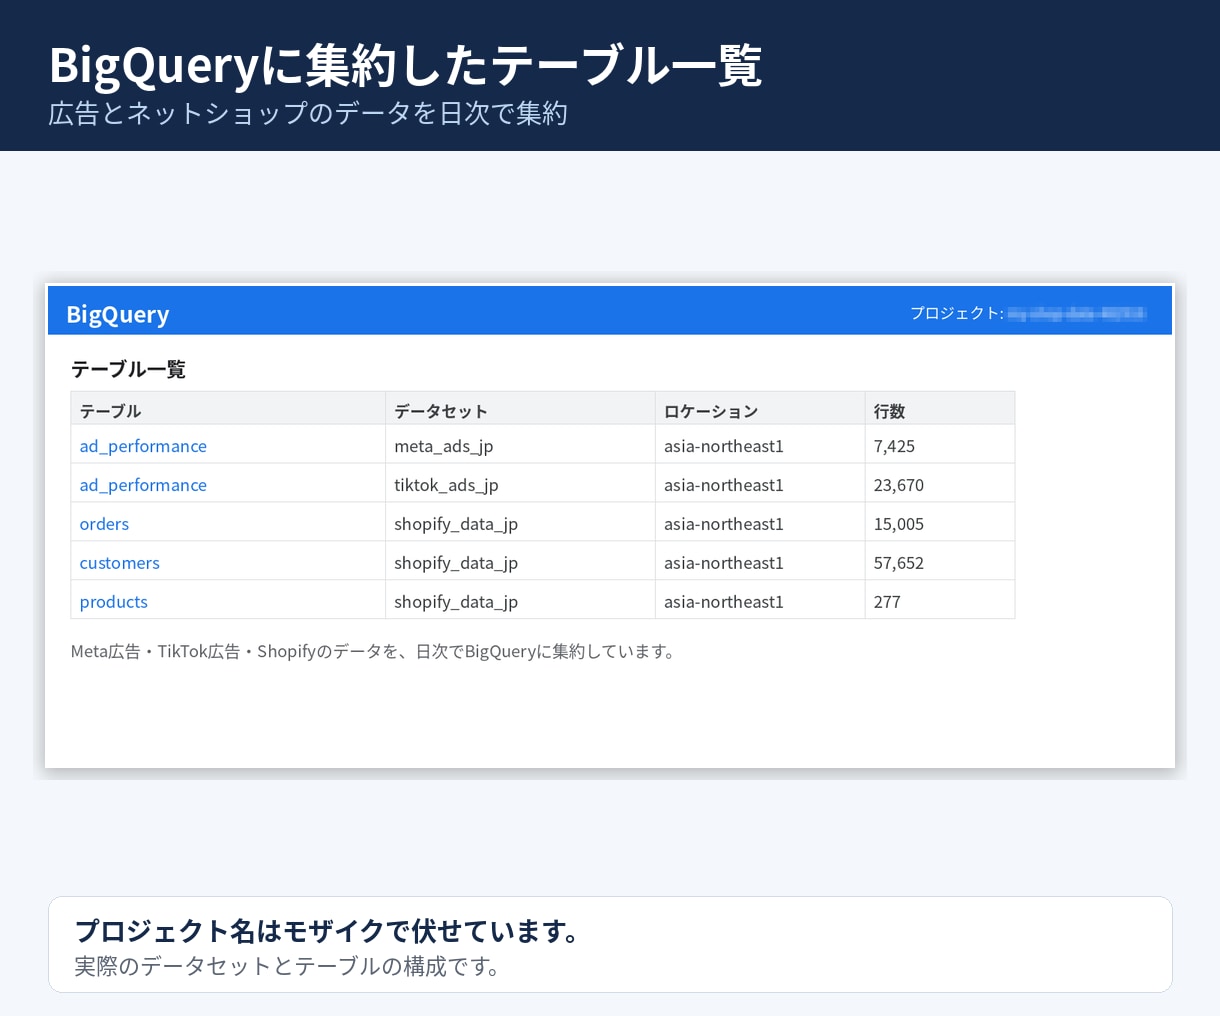Click asia-northeast1 in the products row
1220x1016 pixels.
point(724,602)
